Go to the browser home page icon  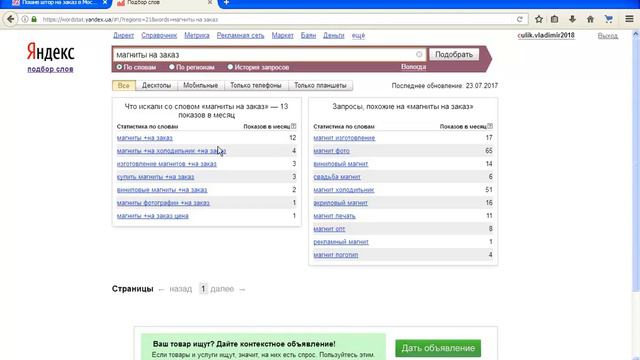[590, 19]
